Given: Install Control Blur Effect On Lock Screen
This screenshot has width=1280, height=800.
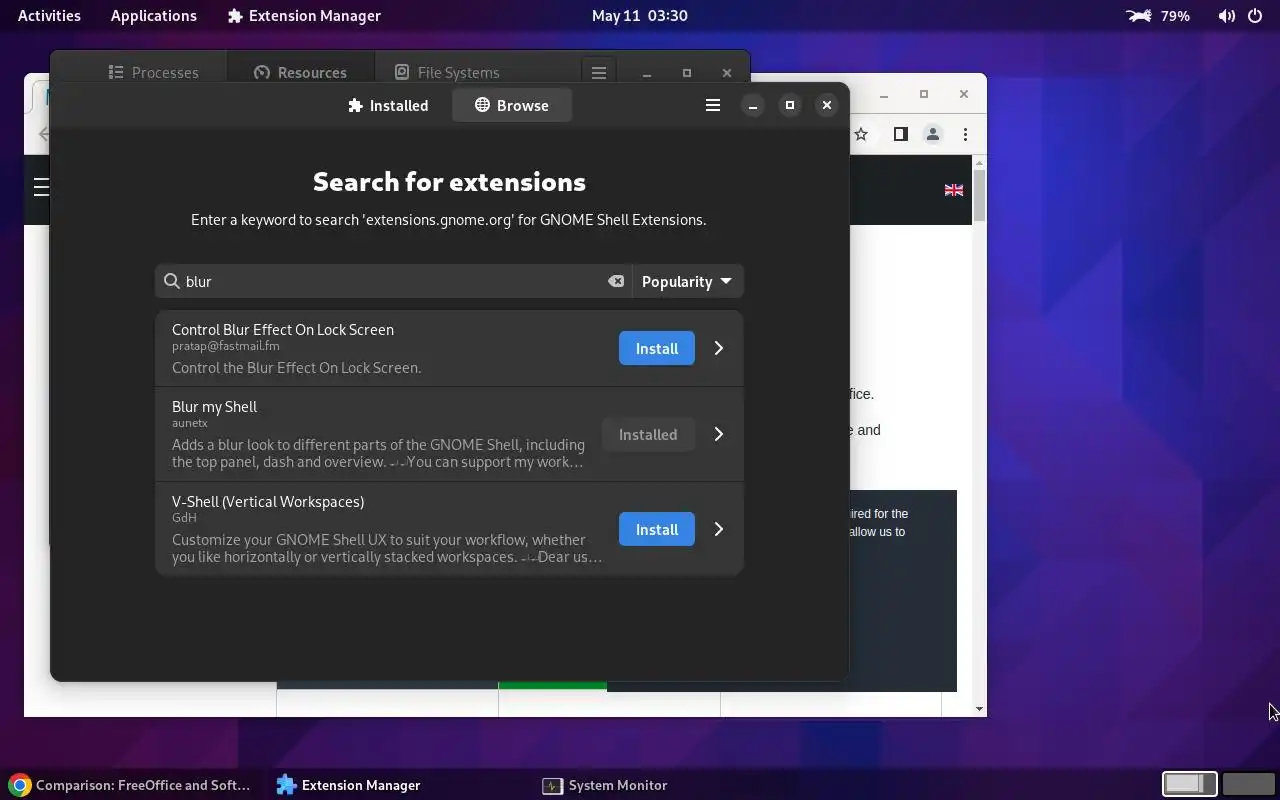Looking at the screenshot, I should coord(657,348).
